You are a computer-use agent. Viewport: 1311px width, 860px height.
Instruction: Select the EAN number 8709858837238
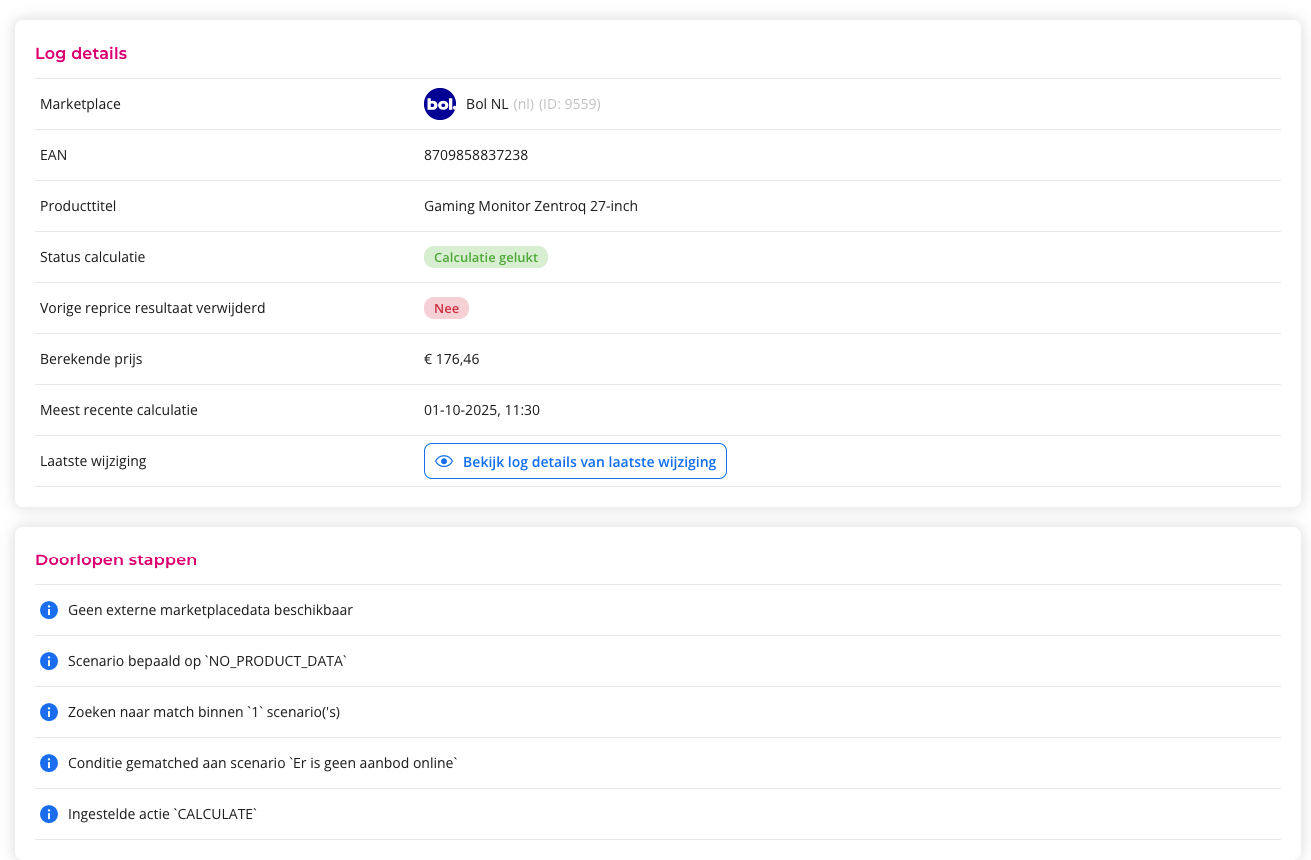tap(476, 155)
